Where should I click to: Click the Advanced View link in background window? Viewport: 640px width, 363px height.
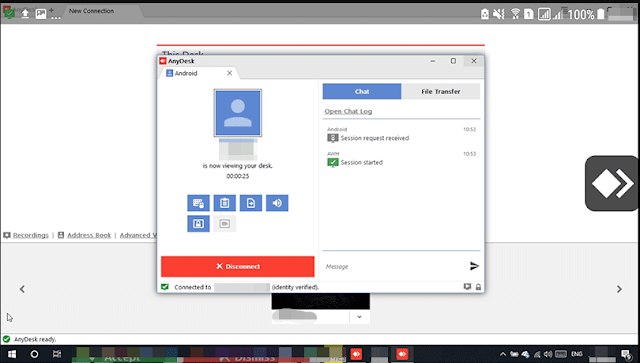pyautogui.click(x=138, y=235)
